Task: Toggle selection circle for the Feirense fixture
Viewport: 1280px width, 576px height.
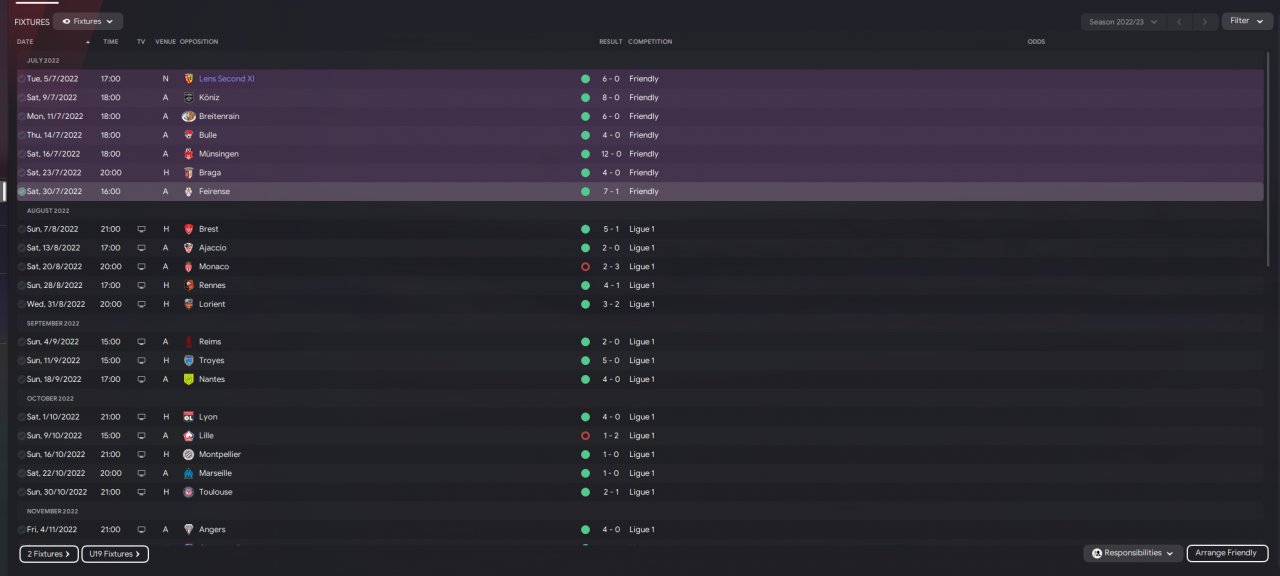Action: pyautogui.click(x=22, y=192)
